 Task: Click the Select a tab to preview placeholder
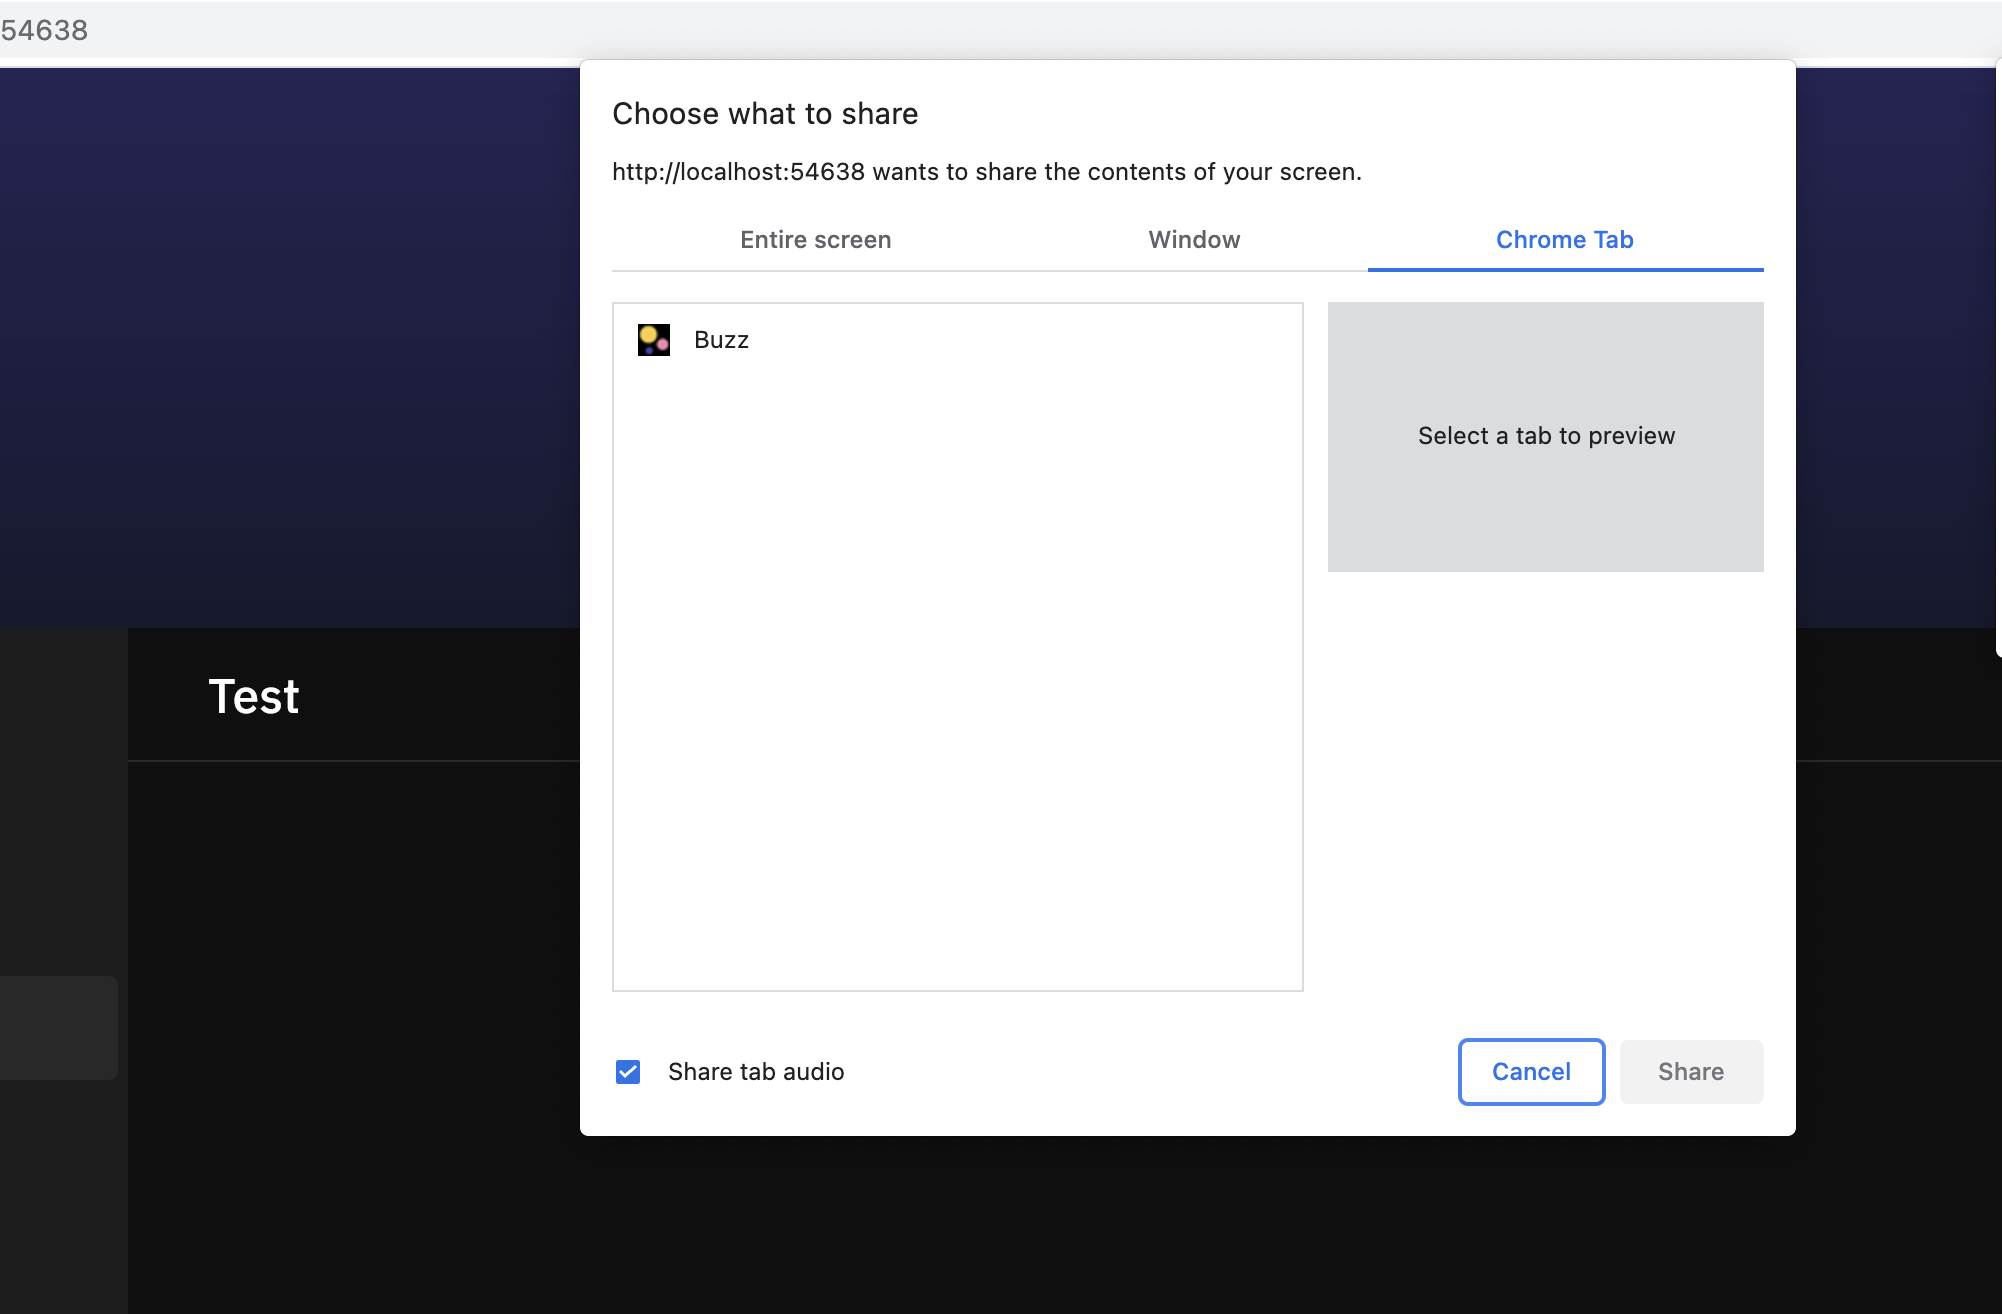1545,436
